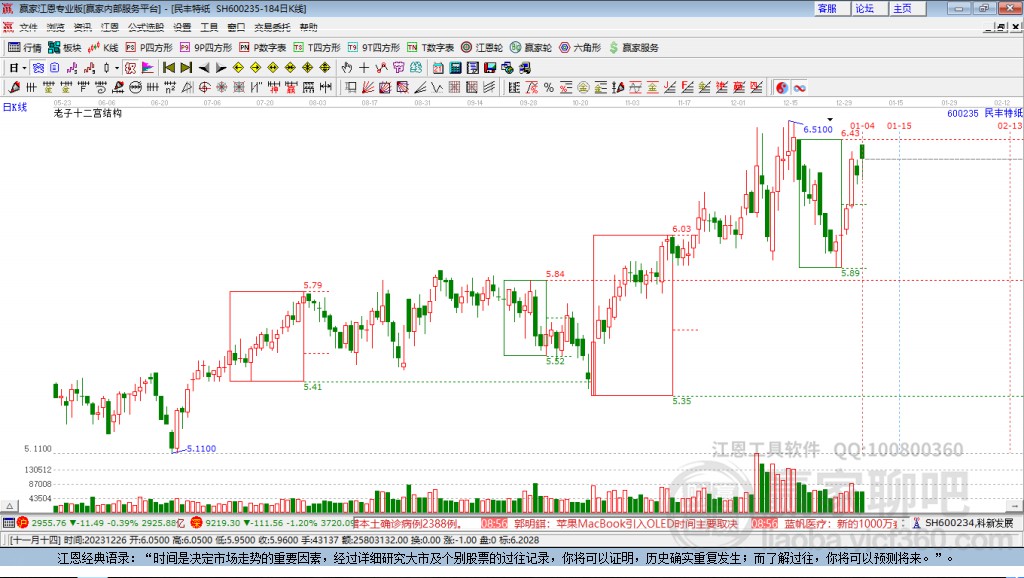Open the 赢家轮 wheel tool

pos(531,48)
